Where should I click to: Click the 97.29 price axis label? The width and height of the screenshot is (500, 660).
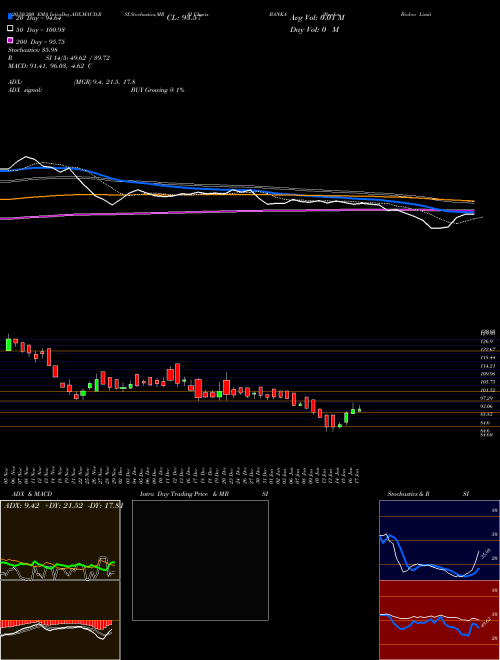pos(486,398)
